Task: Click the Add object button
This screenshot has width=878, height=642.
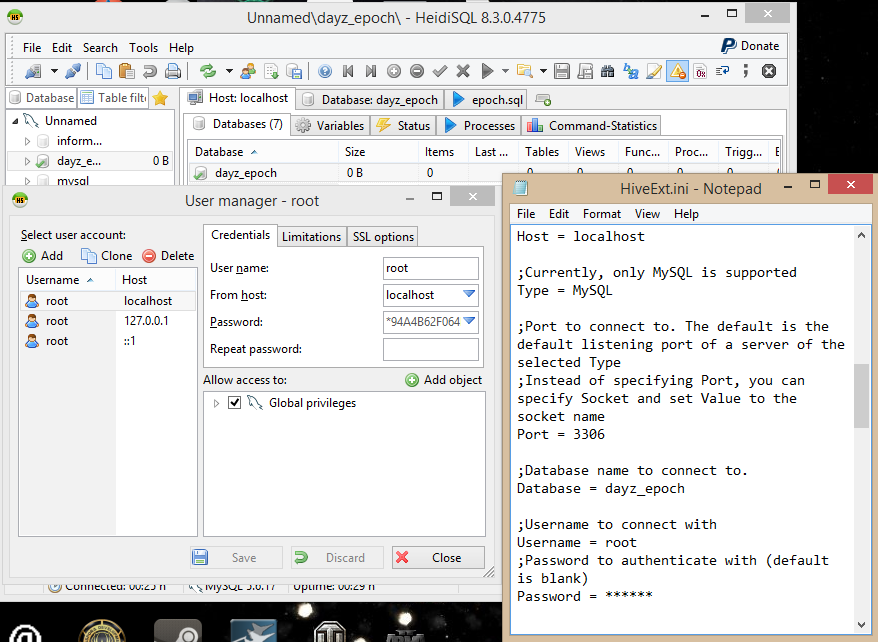Action: pos(443,380)
